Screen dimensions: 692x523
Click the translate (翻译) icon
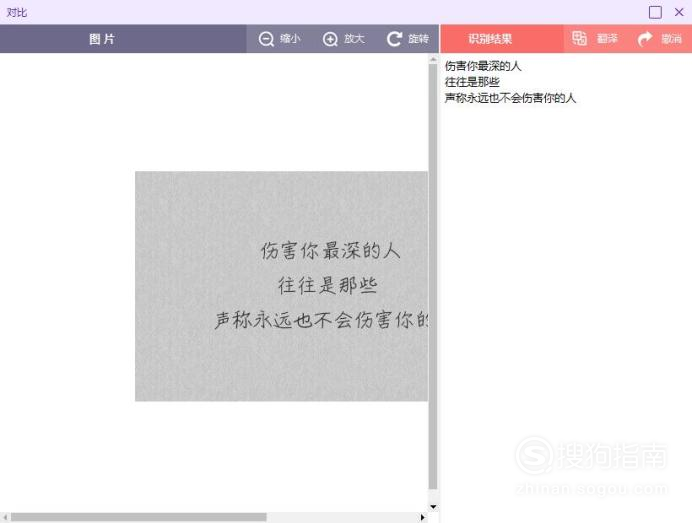(579, 38)
